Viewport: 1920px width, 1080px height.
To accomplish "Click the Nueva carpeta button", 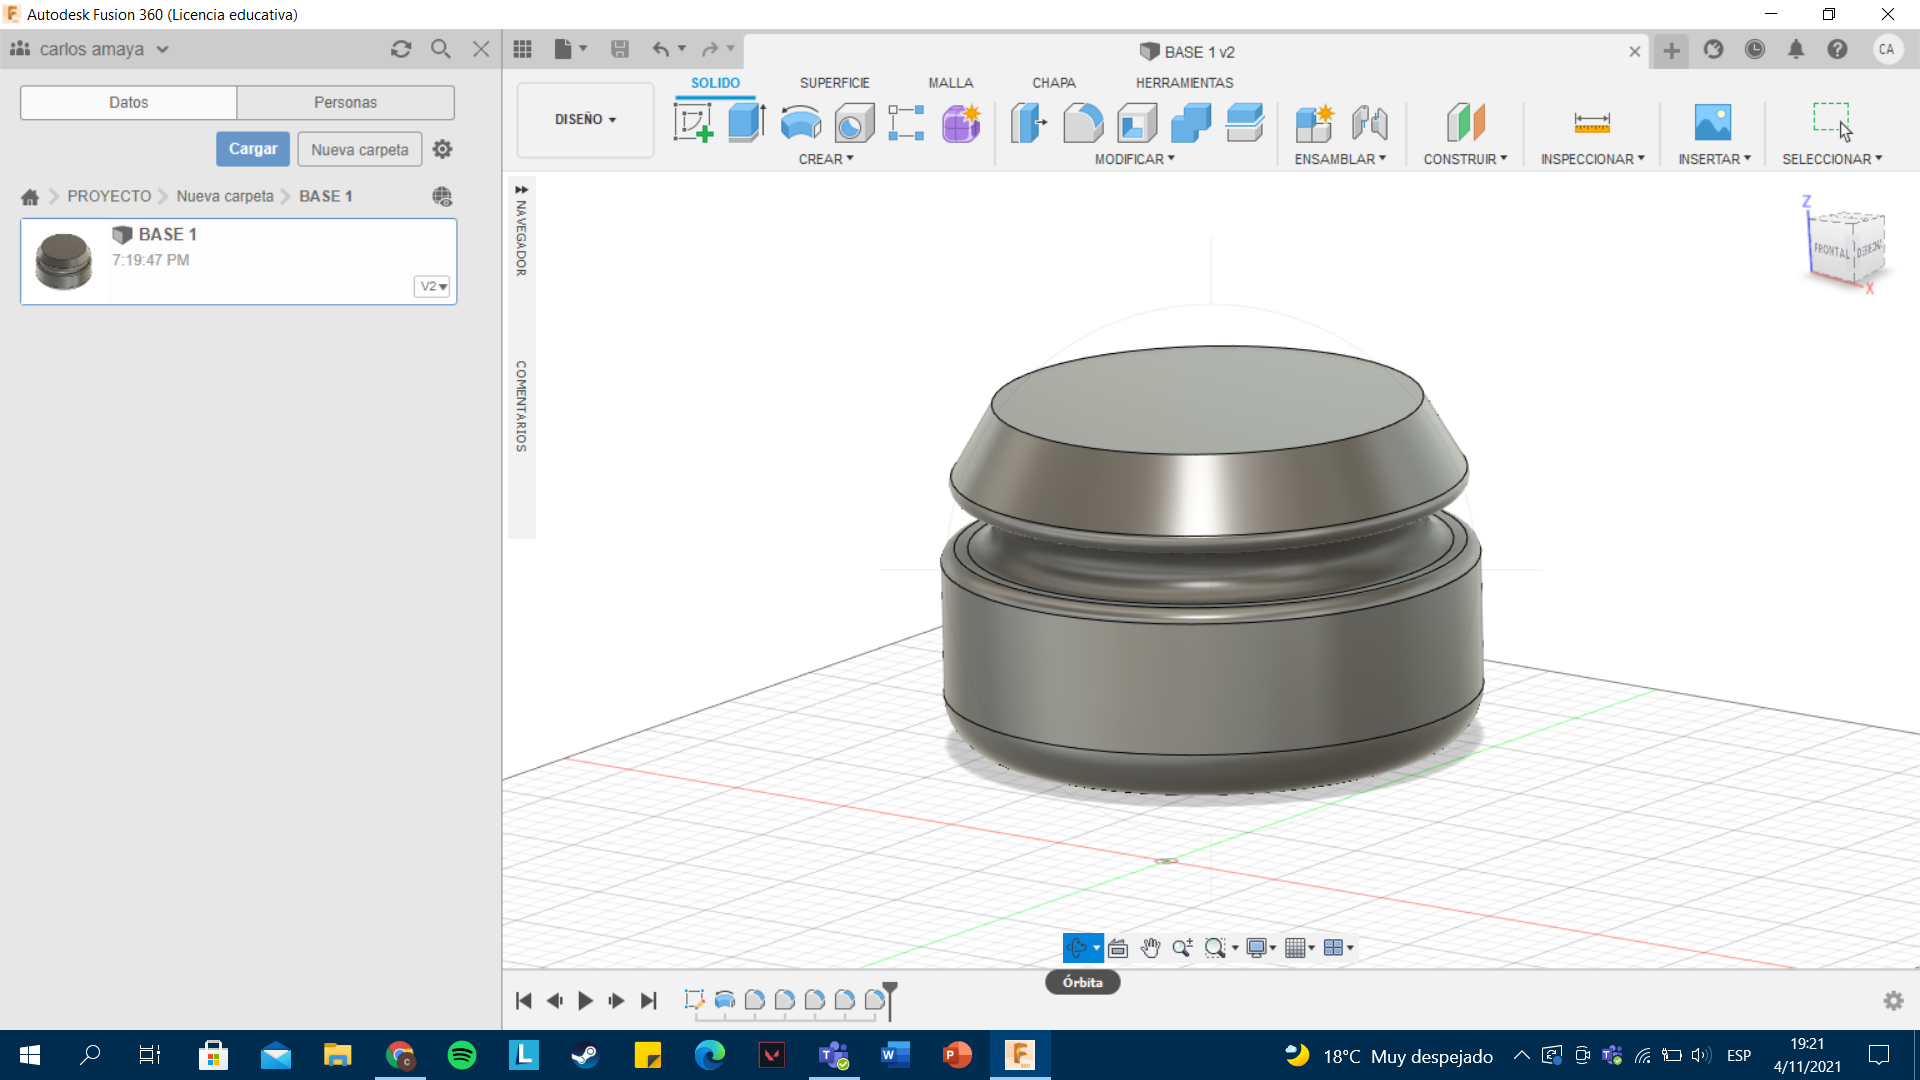I will point(360,149).
